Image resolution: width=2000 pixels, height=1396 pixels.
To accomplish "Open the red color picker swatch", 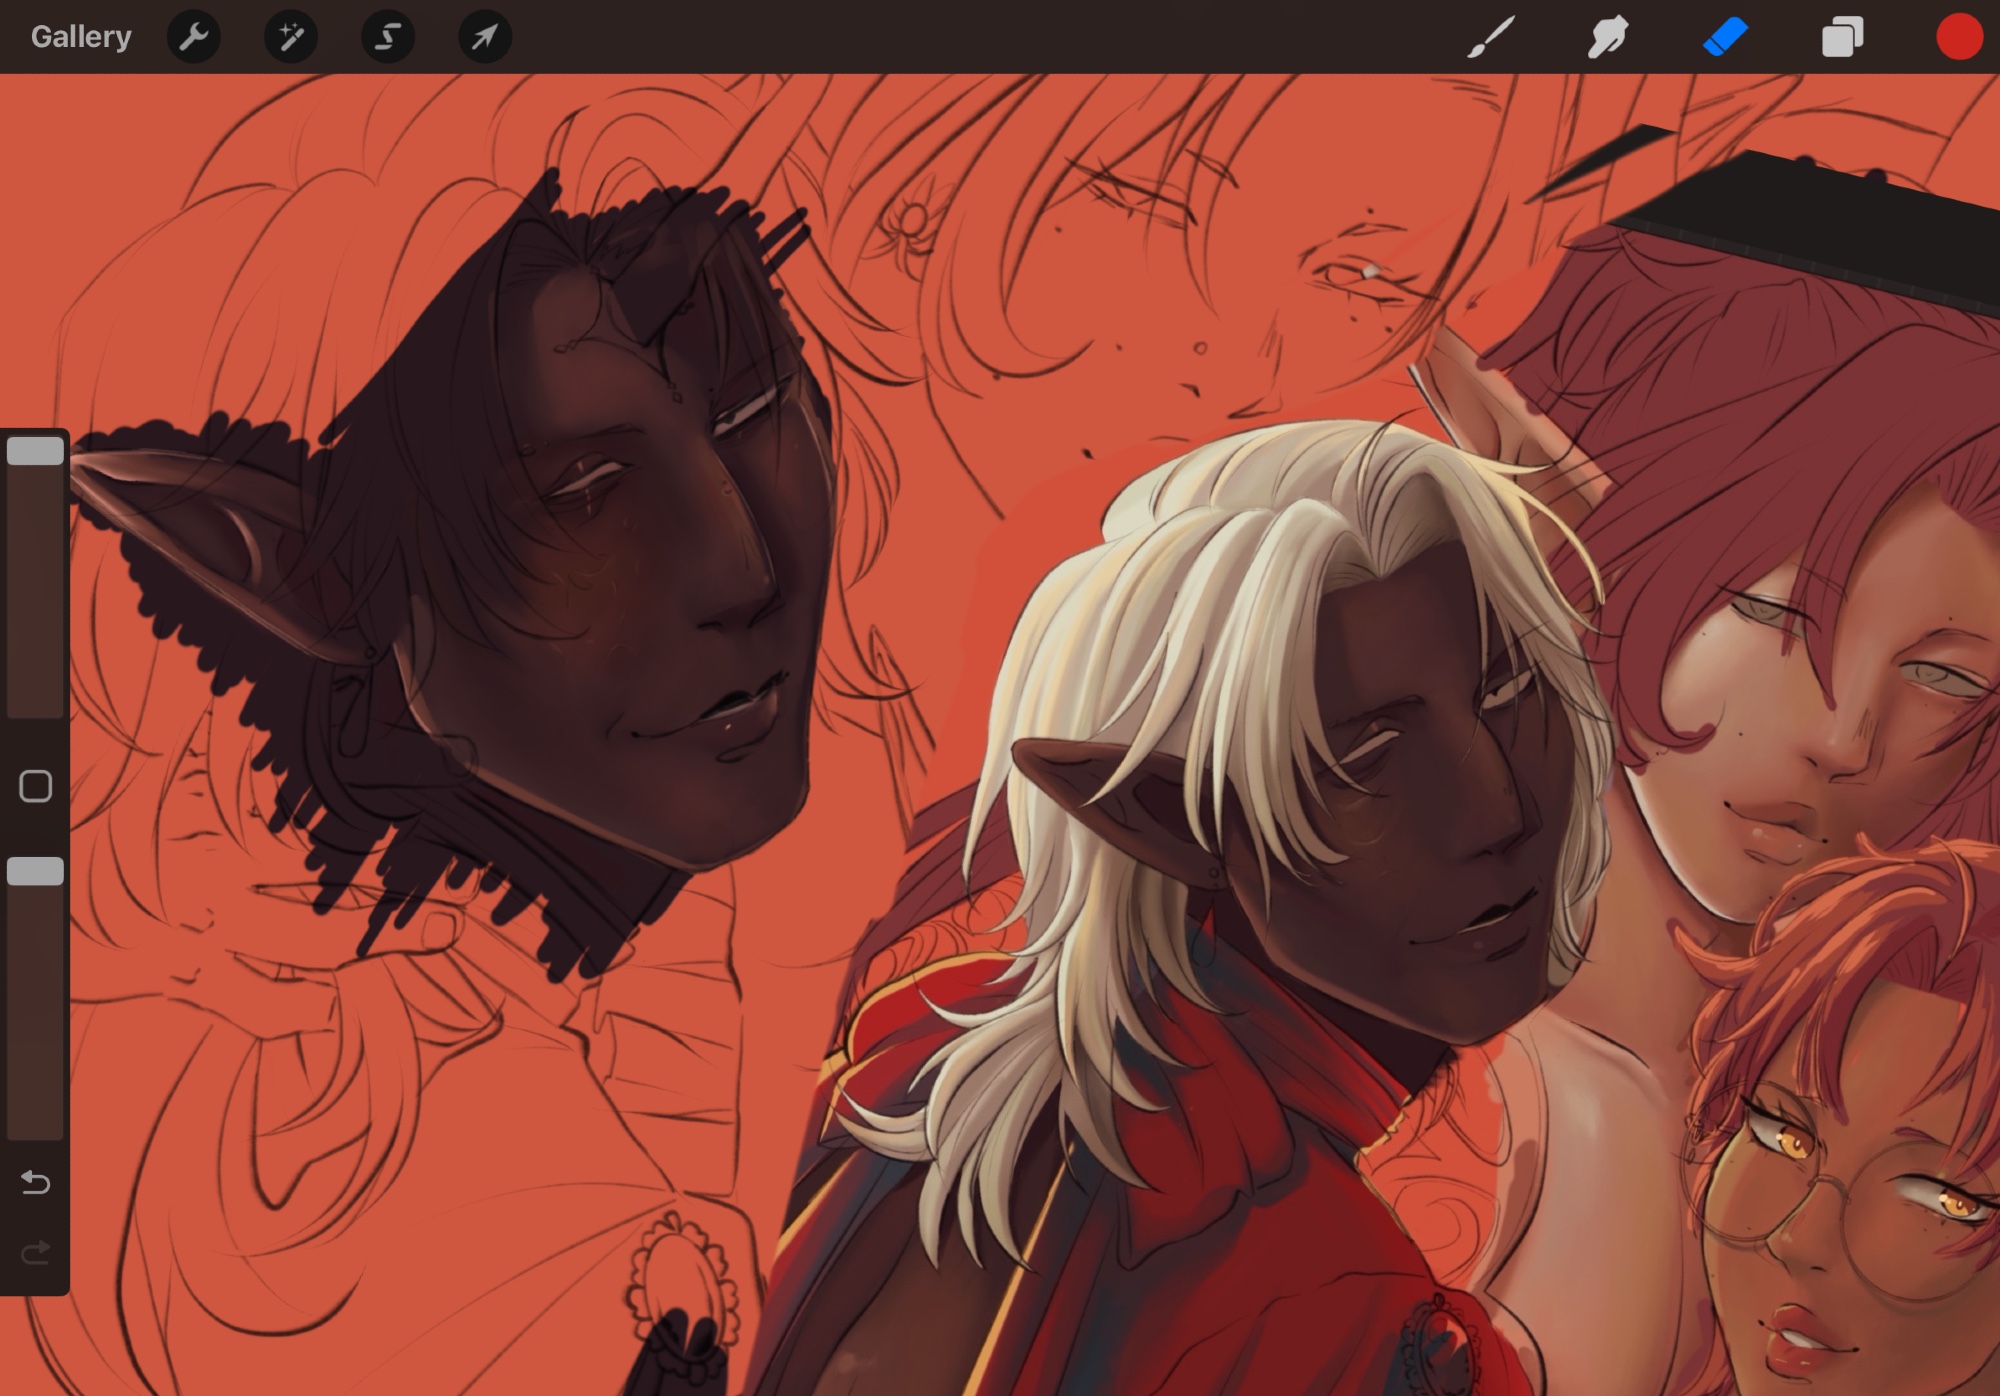I will tap(1958, 37).
